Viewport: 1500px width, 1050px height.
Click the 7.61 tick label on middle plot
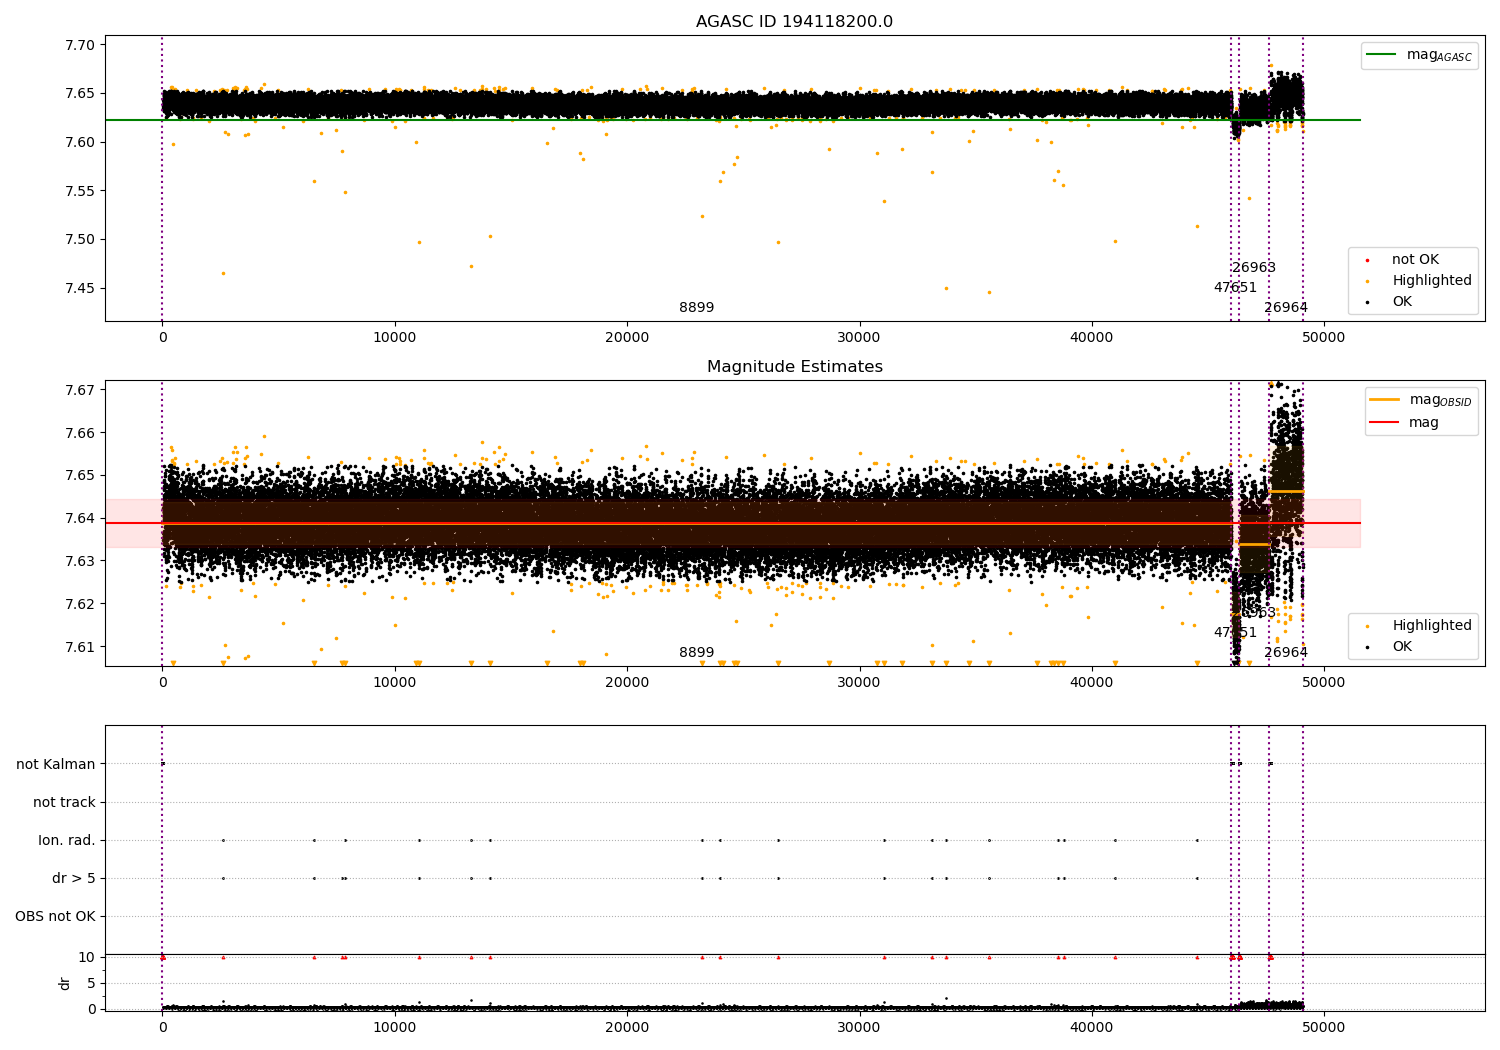pyautogui.click(x=79, y=647)
